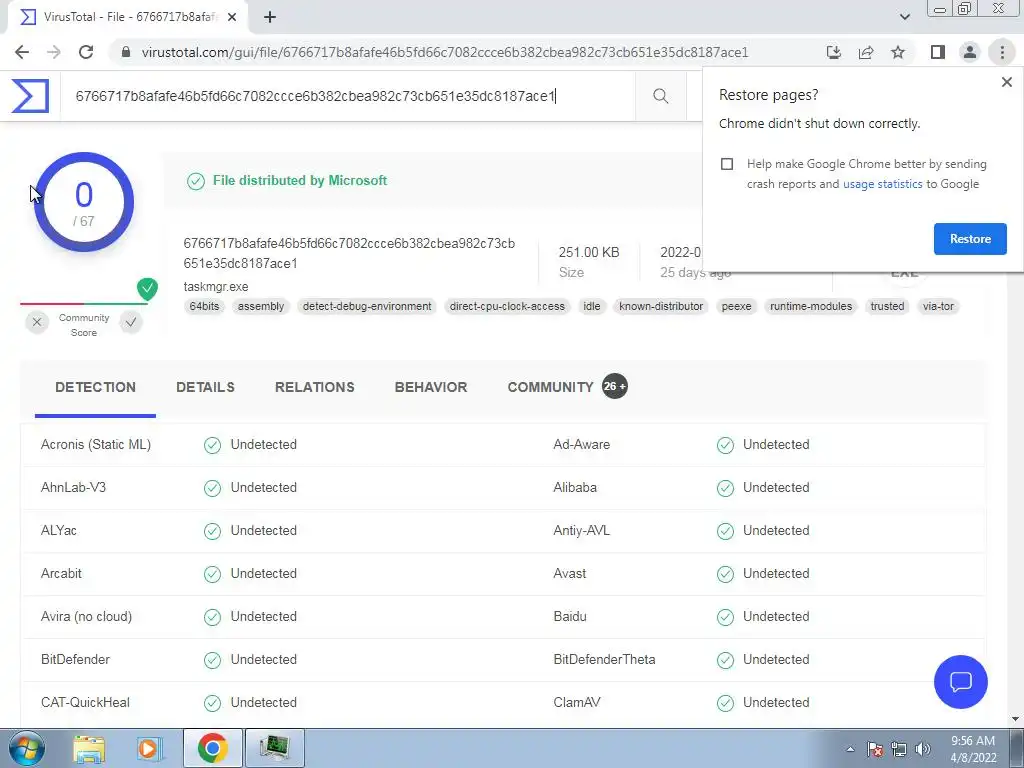1024x768 pixels.
Task: Click the 251.00 KB size value
Action: click(x=589, y=252)
